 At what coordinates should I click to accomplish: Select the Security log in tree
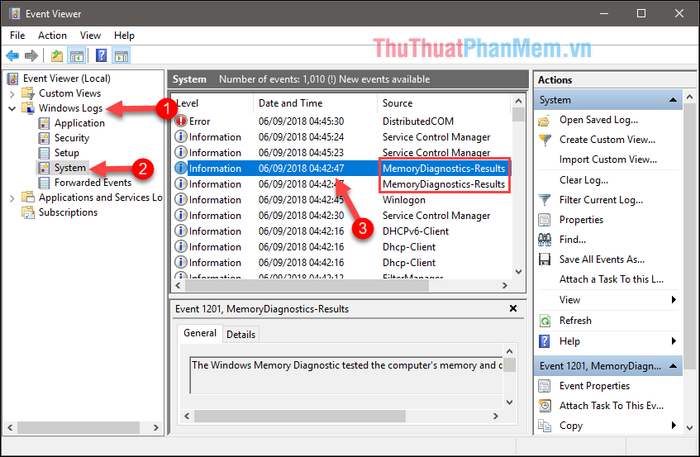tap(71, 138)
